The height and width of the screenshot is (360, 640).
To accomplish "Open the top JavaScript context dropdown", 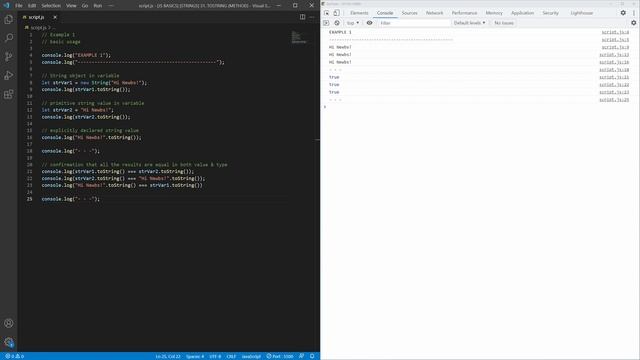I will (353, 23).
